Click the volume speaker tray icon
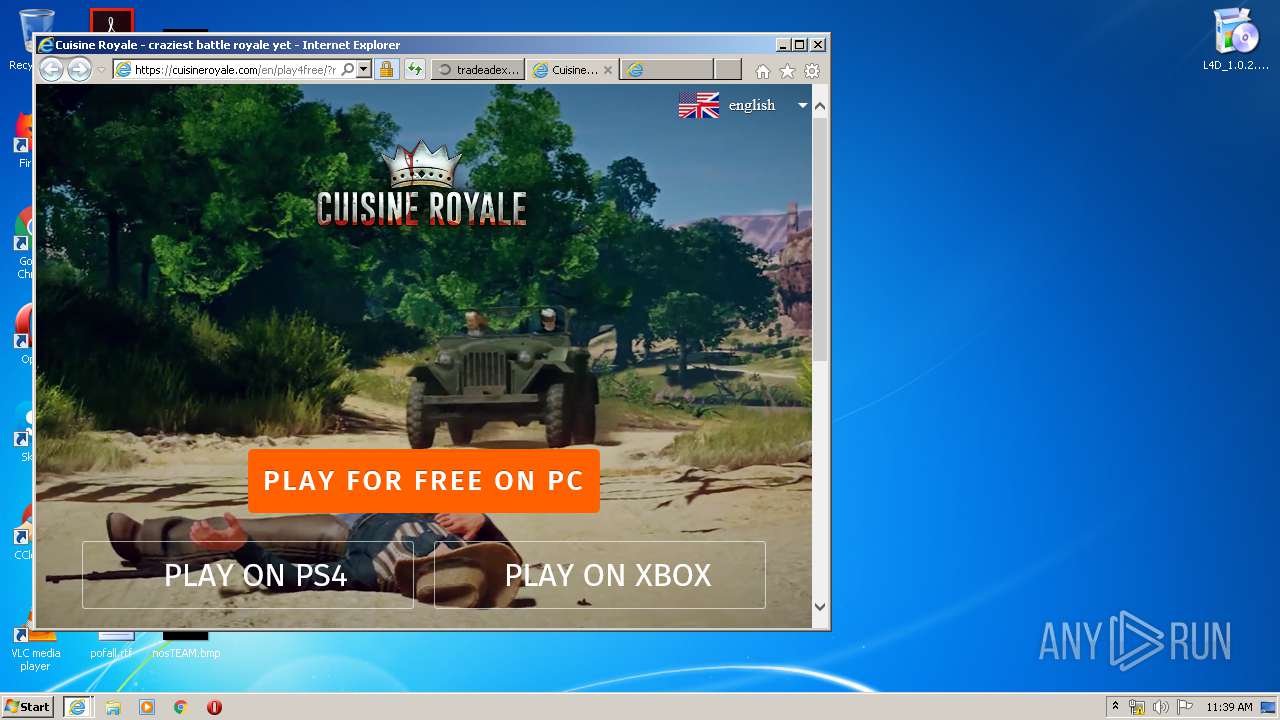The image size is (1280, 720). tap(1160, 707)
